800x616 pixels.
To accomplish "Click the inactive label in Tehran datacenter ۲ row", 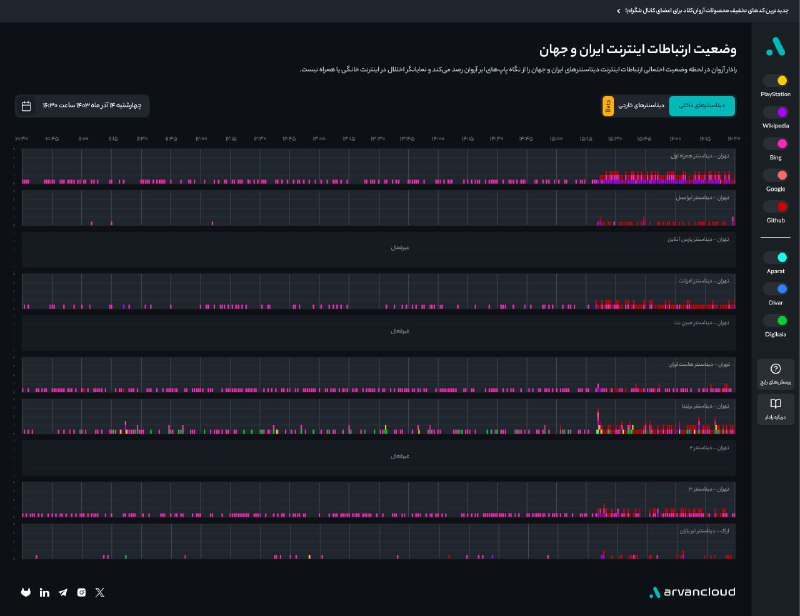I will pos(400,456).
